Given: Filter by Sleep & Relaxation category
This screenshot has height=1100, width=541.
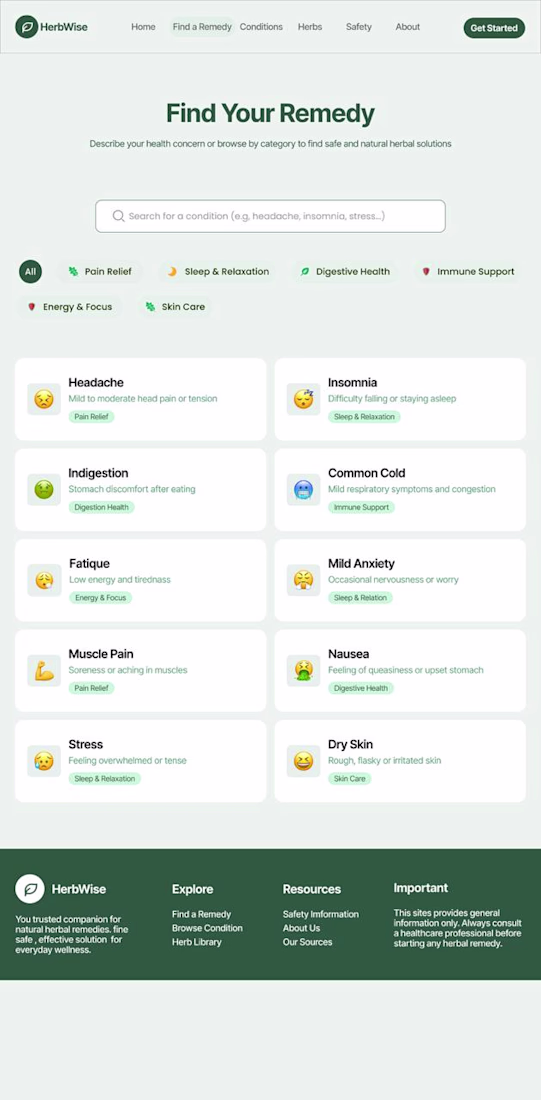Looking at the screenshot, I should 218,271.
